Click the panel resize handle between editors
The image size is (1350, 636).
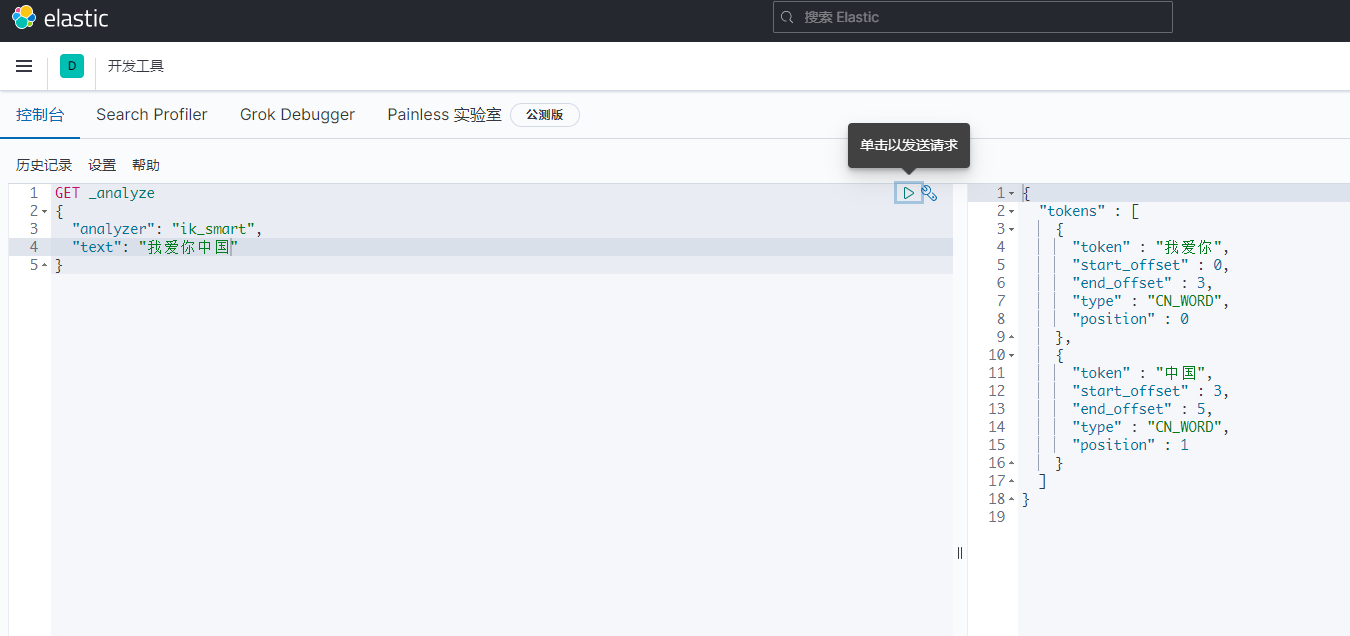(960, 552)
